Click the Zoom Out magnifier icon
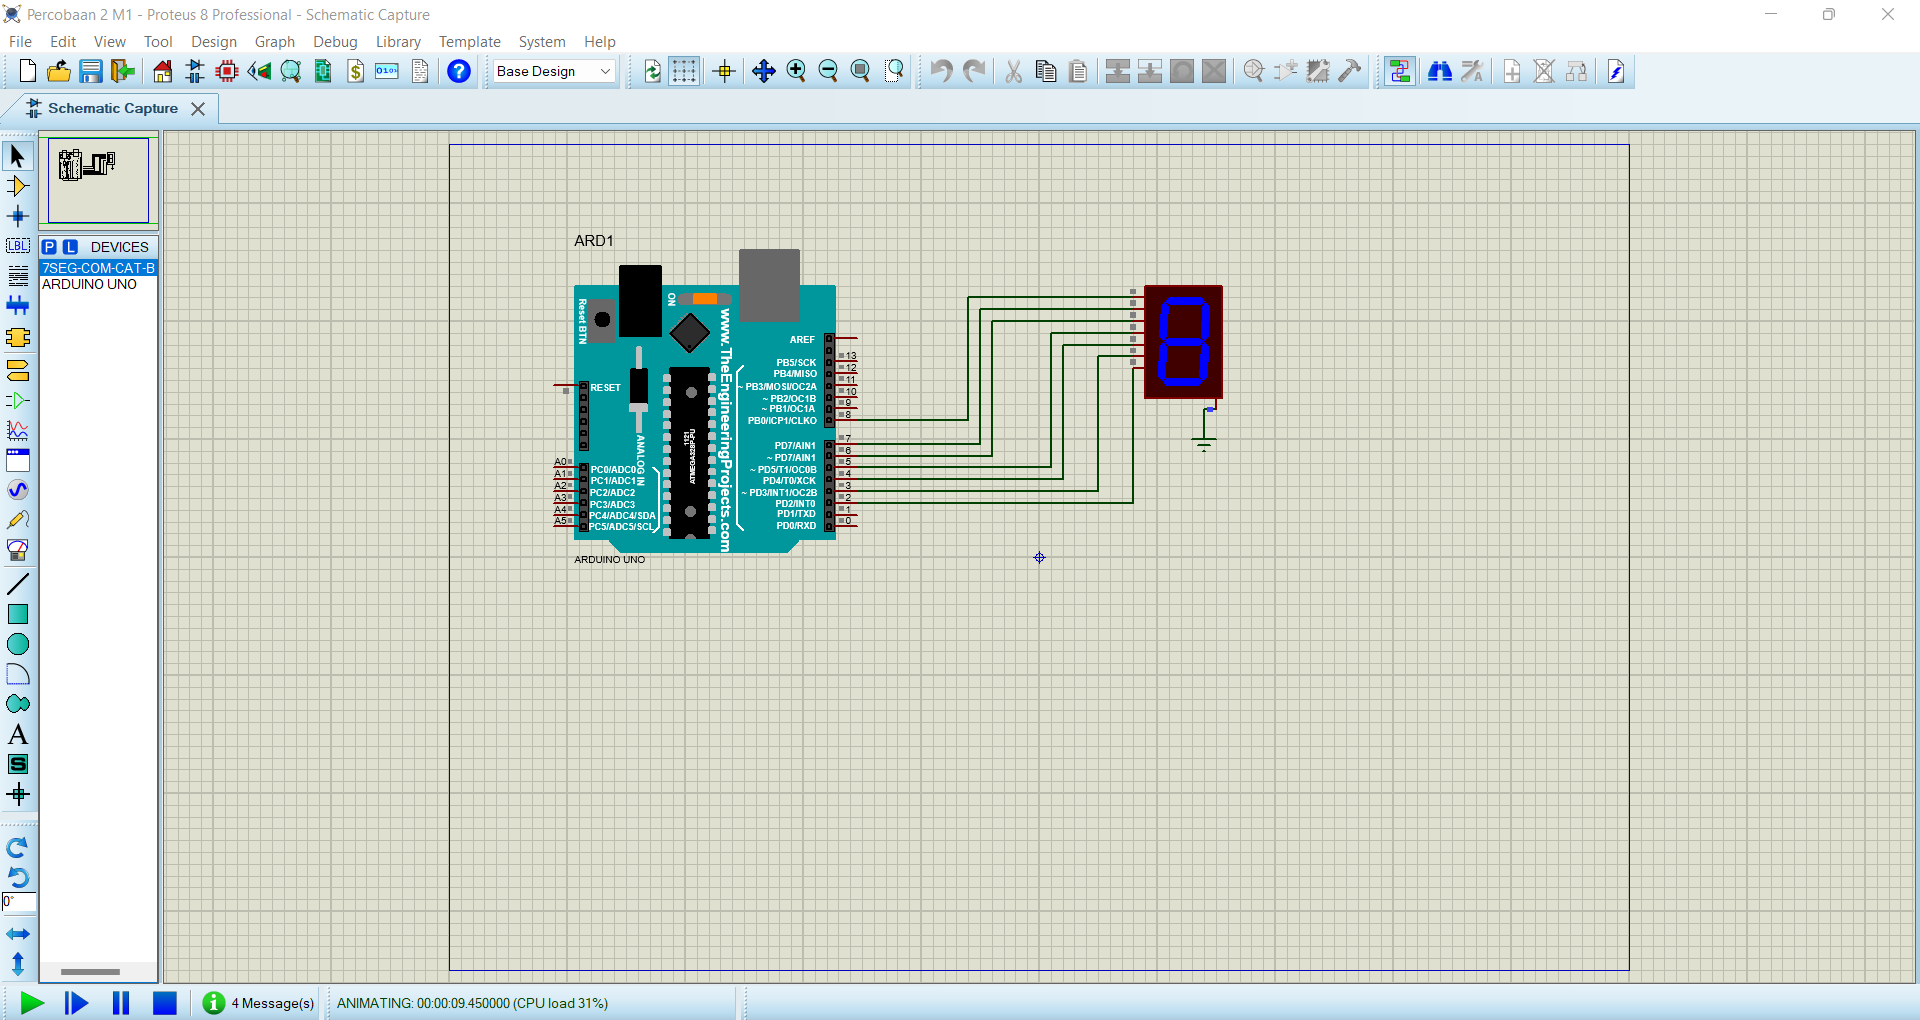1920x1020 pixels. pyautogui.click(x=828, y=71)
